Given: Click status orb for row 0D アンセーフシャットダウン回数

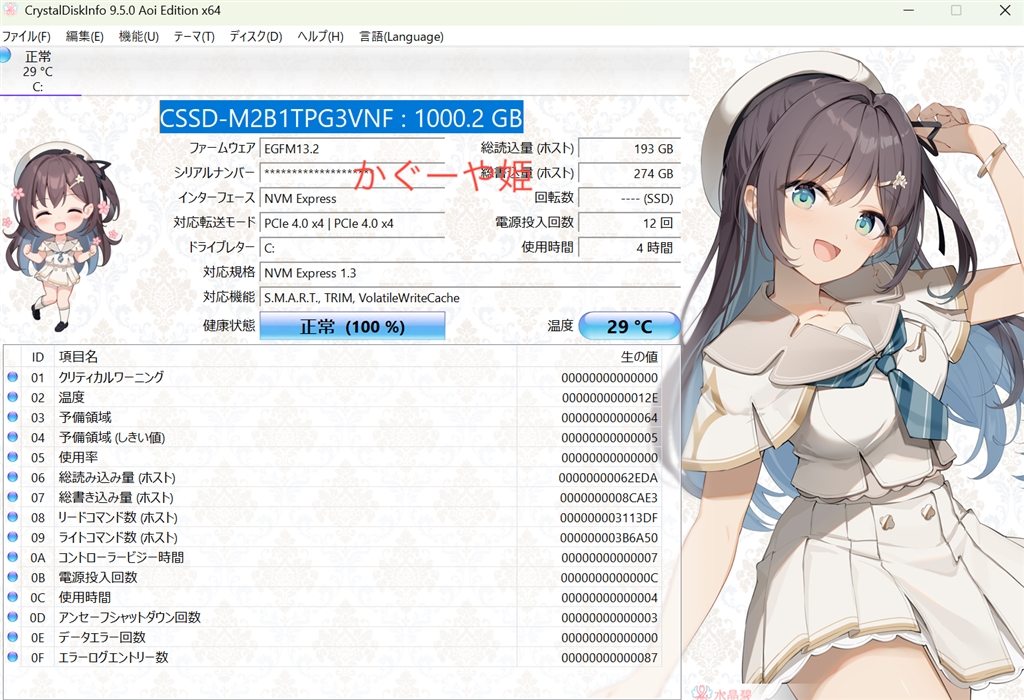Looking at the screenshot, I should point(12,617).
